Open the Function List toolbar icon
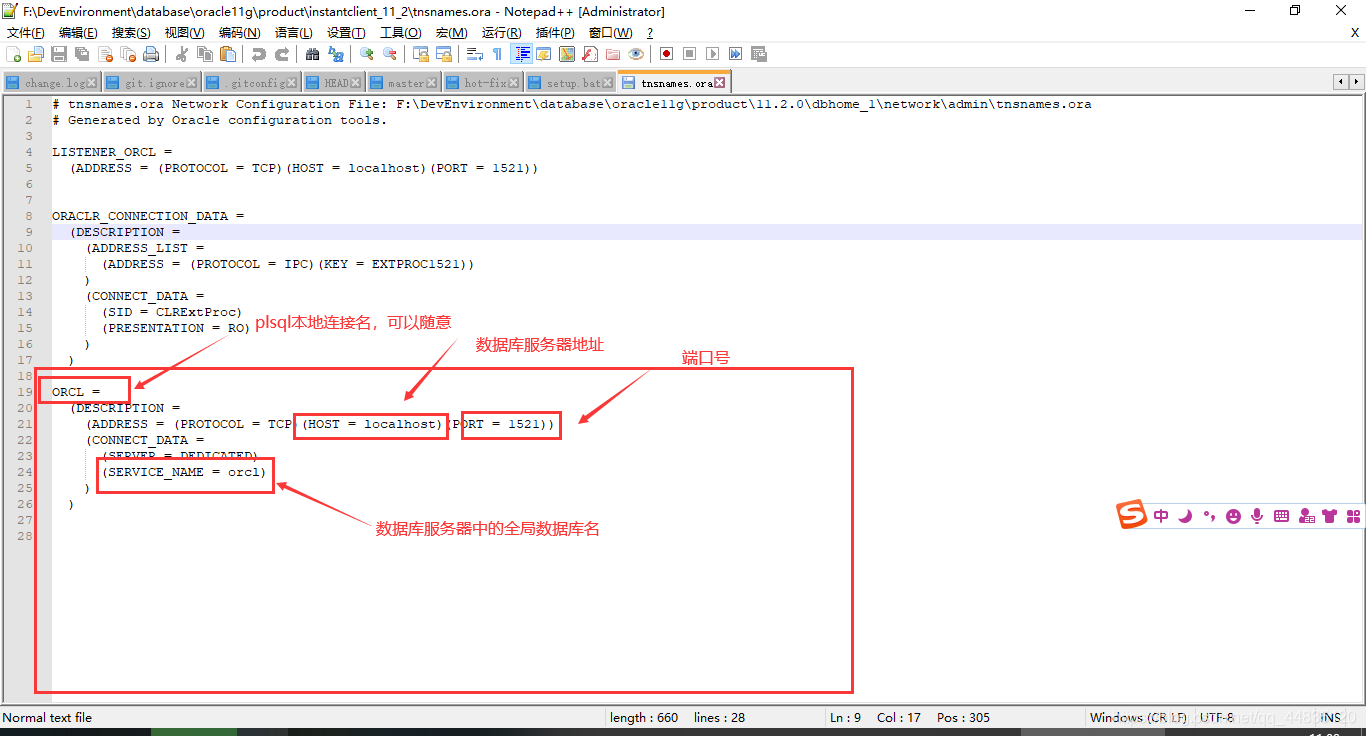 (589, 54)
